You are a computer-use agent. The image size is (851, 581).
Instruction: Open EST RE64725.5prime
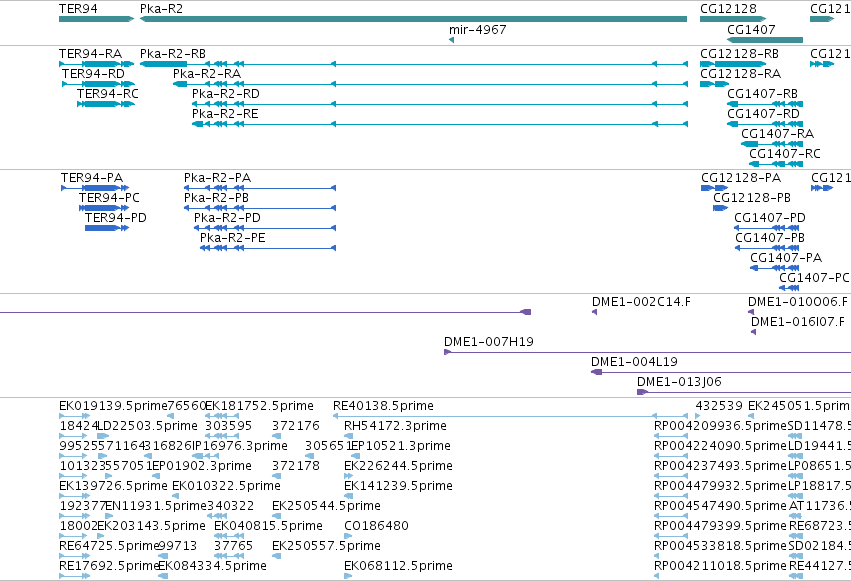click(74, 556)
